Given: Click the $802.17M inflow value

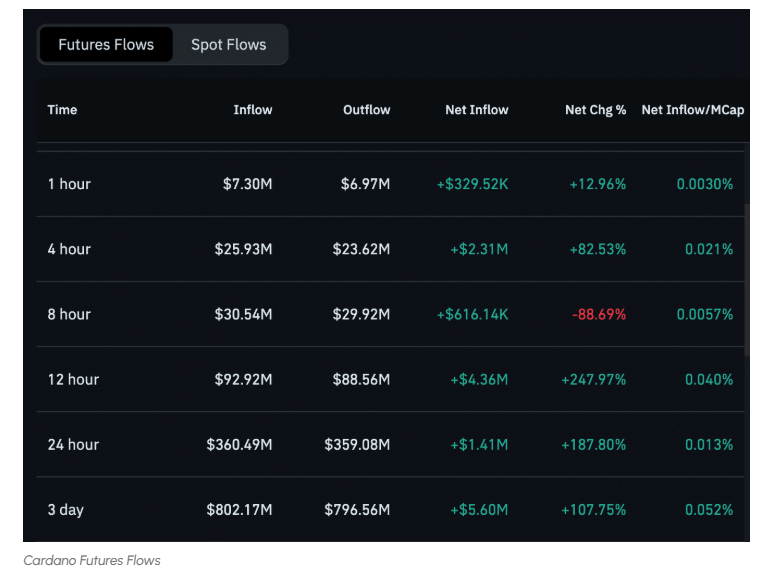Looking at the screenshot, I should click(x=239, y=510).
